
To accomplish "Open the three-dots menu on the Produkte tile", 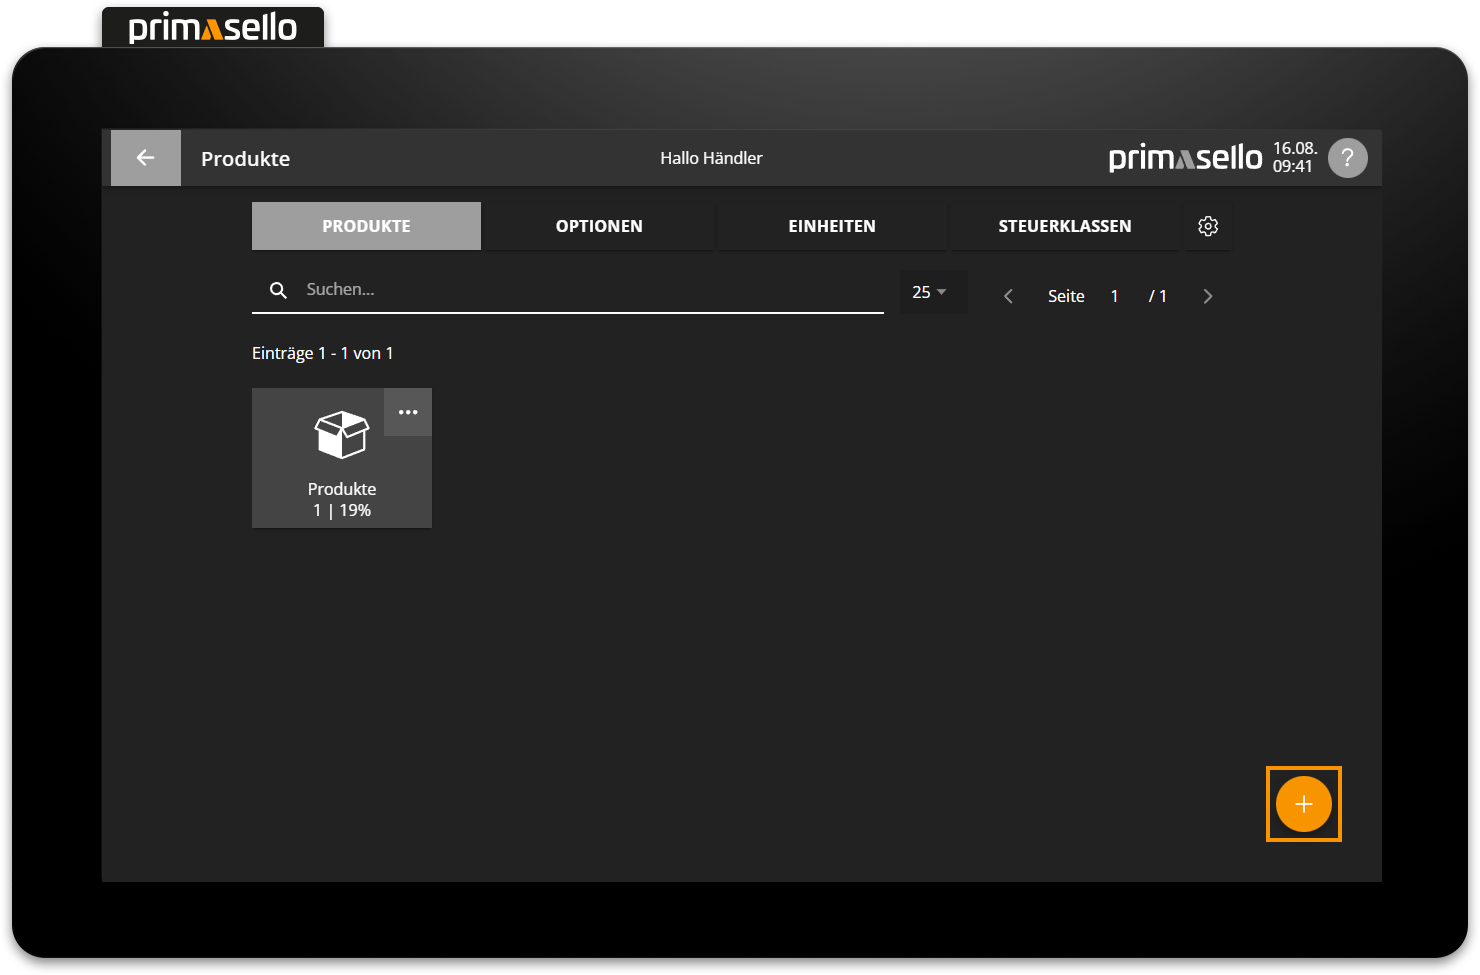I will point(408,412).
